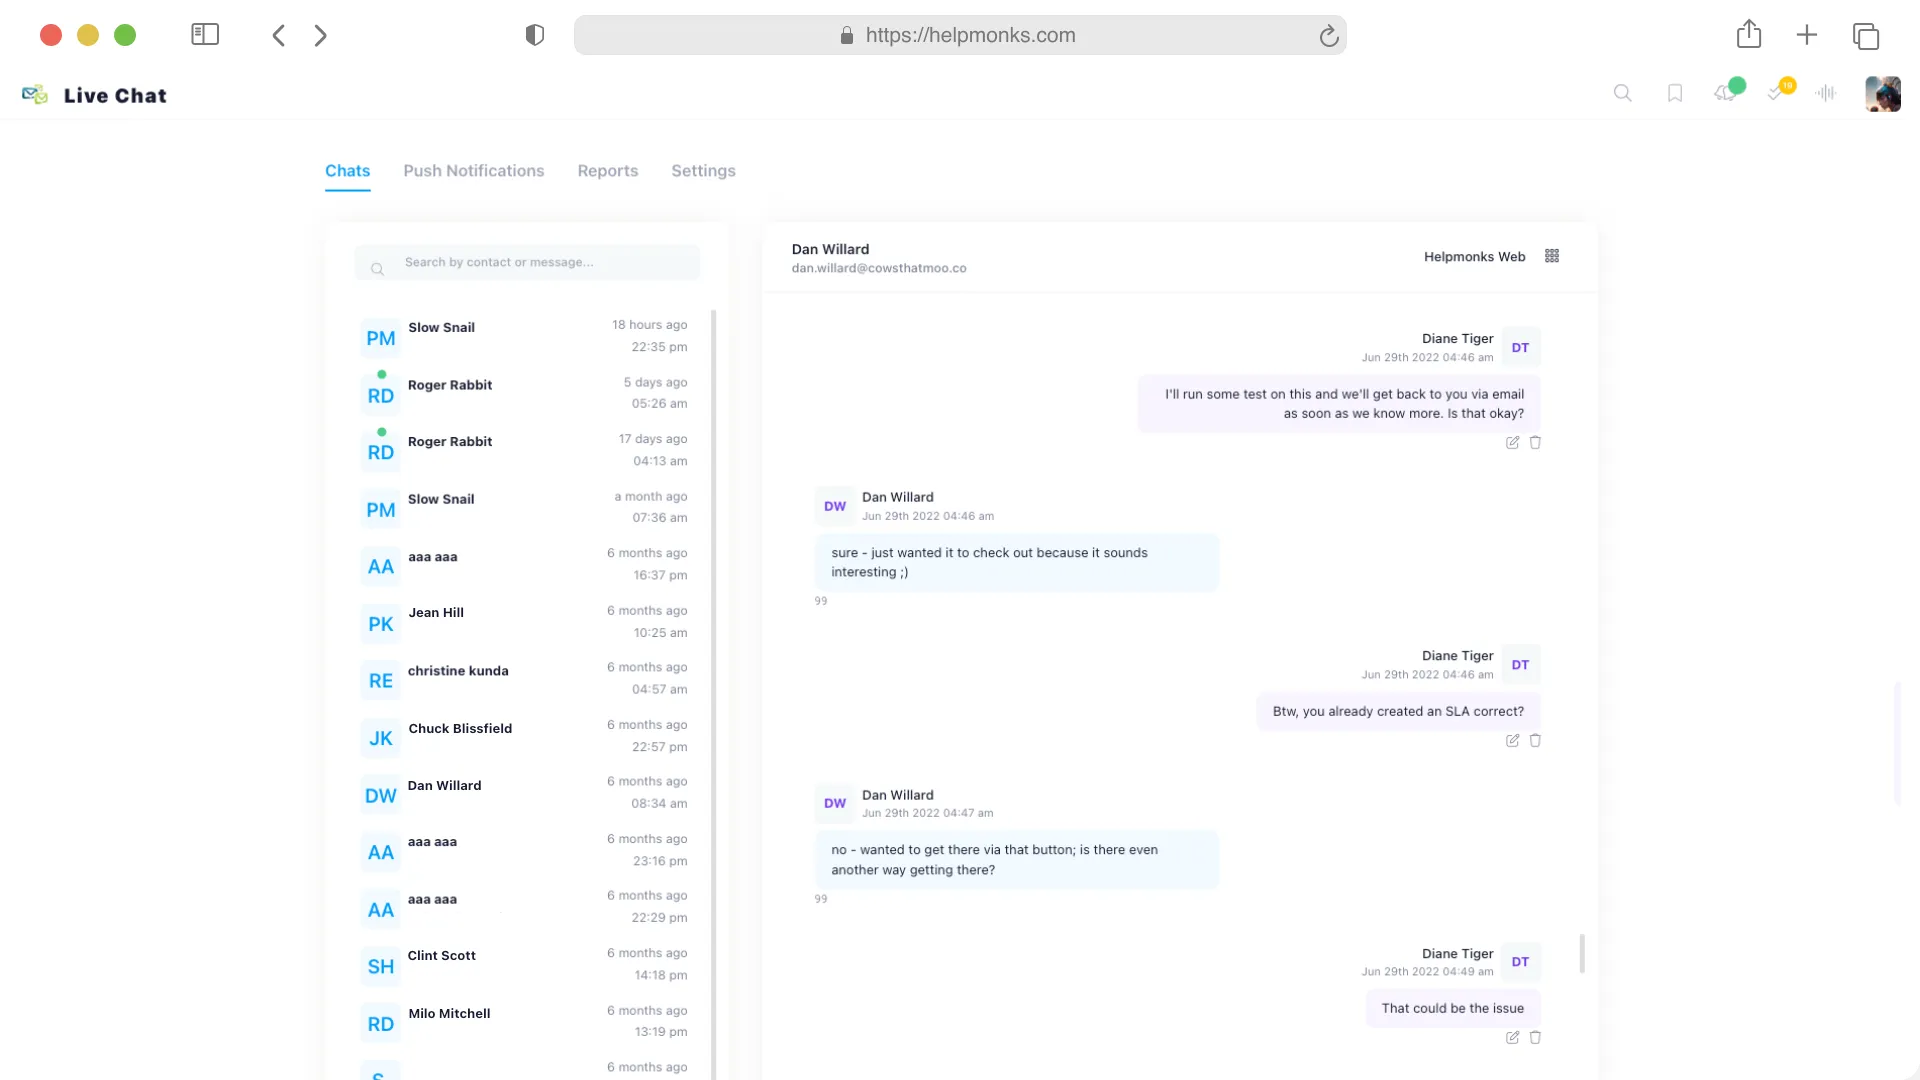Open Milo Mitchell chat
The width and height of the screenshot is (1920, 1080).
(525, 1022)
